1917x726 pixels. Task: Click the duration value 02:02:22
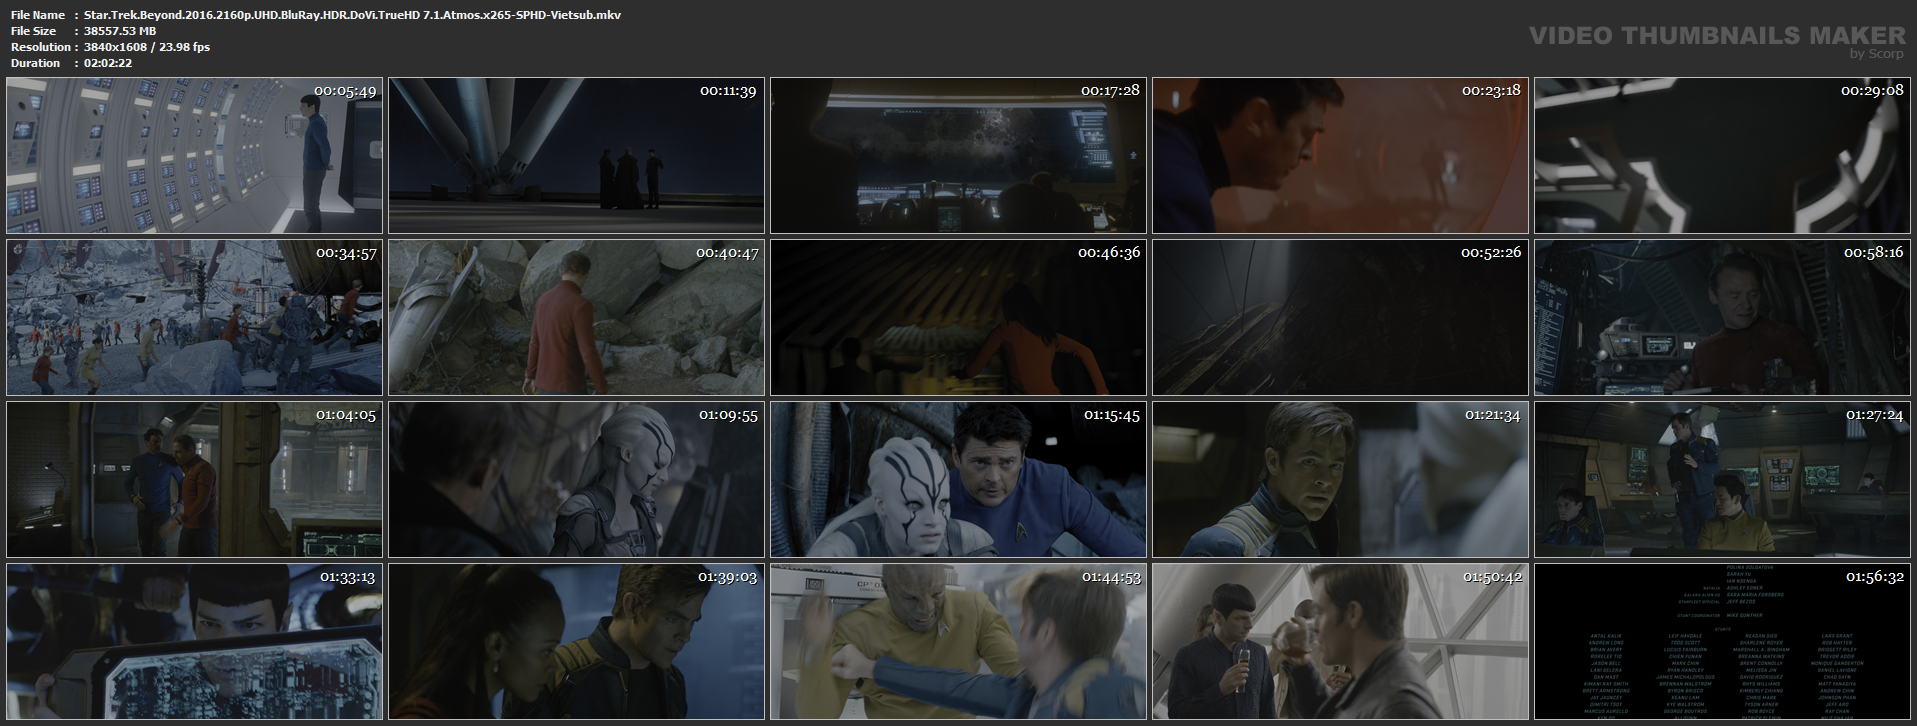(x=108, y=63)
